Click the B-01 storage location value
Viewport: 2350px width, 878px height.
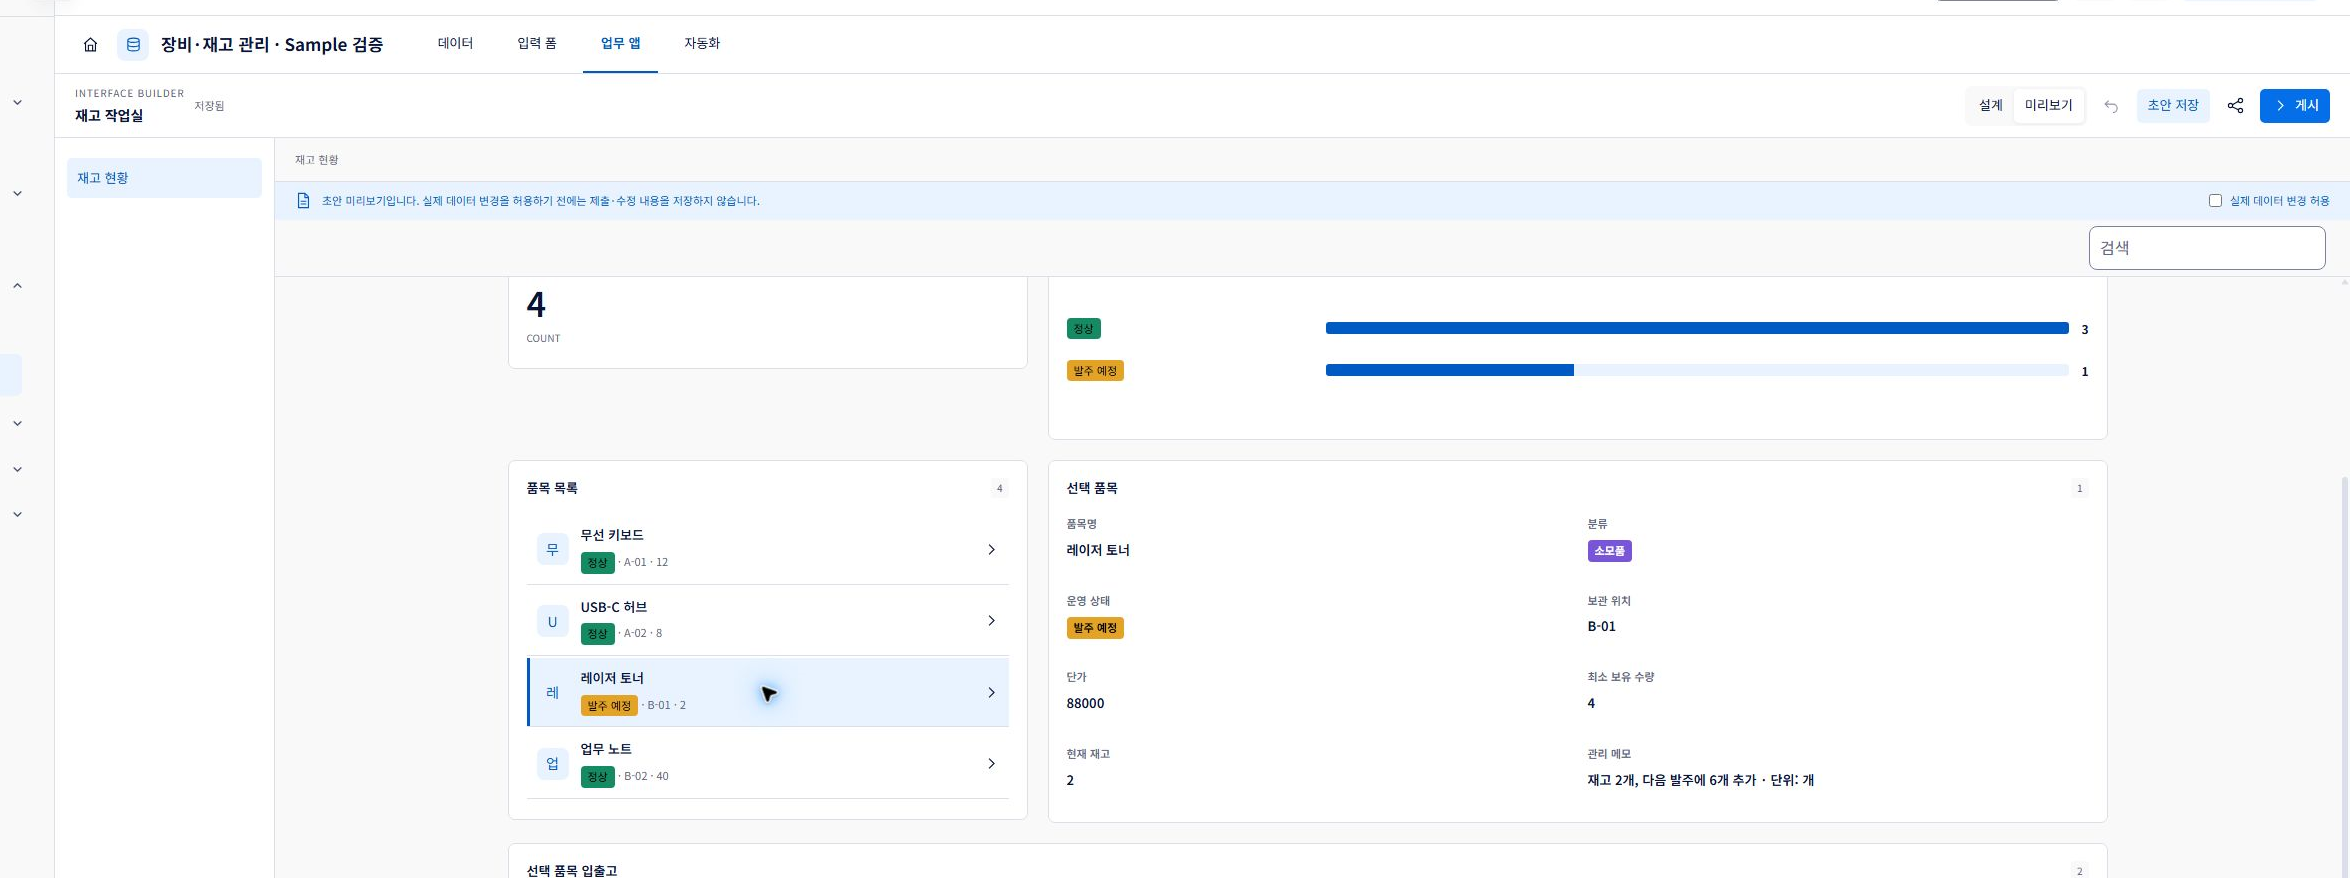[x=1601, y=627]
